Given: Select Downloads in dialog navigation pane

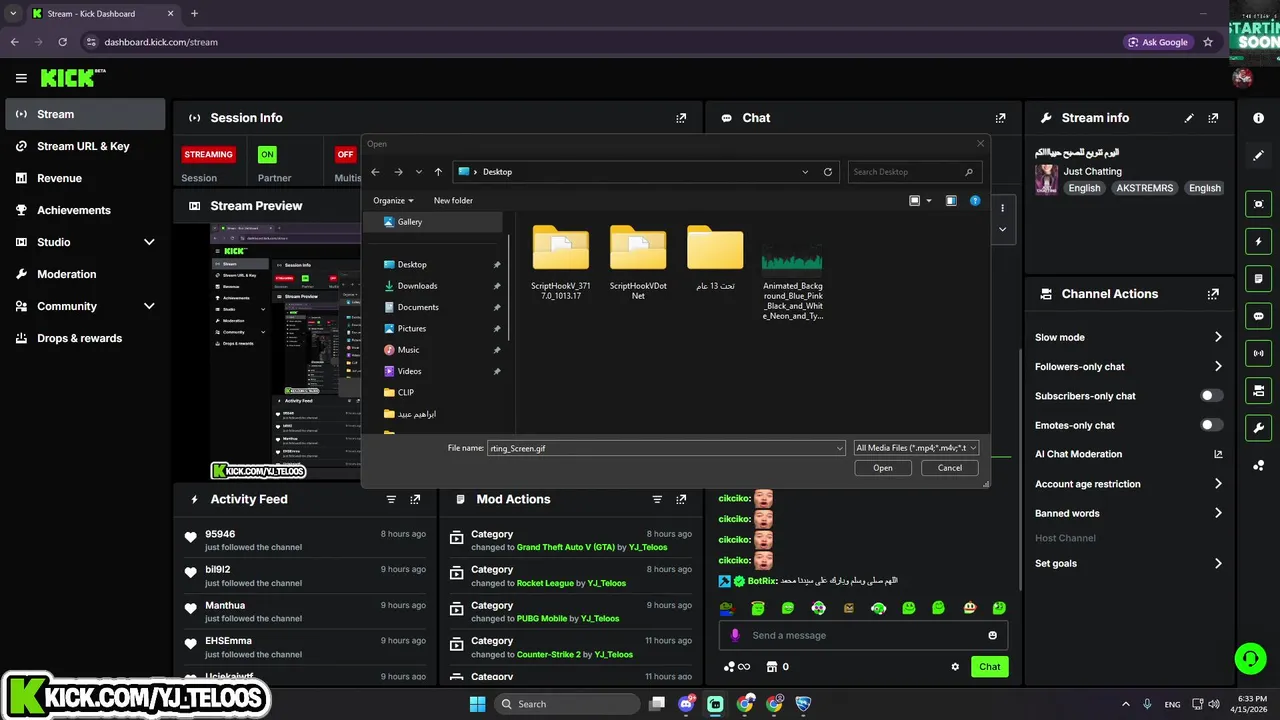Looking at the screenshot, I should (417, 286).
